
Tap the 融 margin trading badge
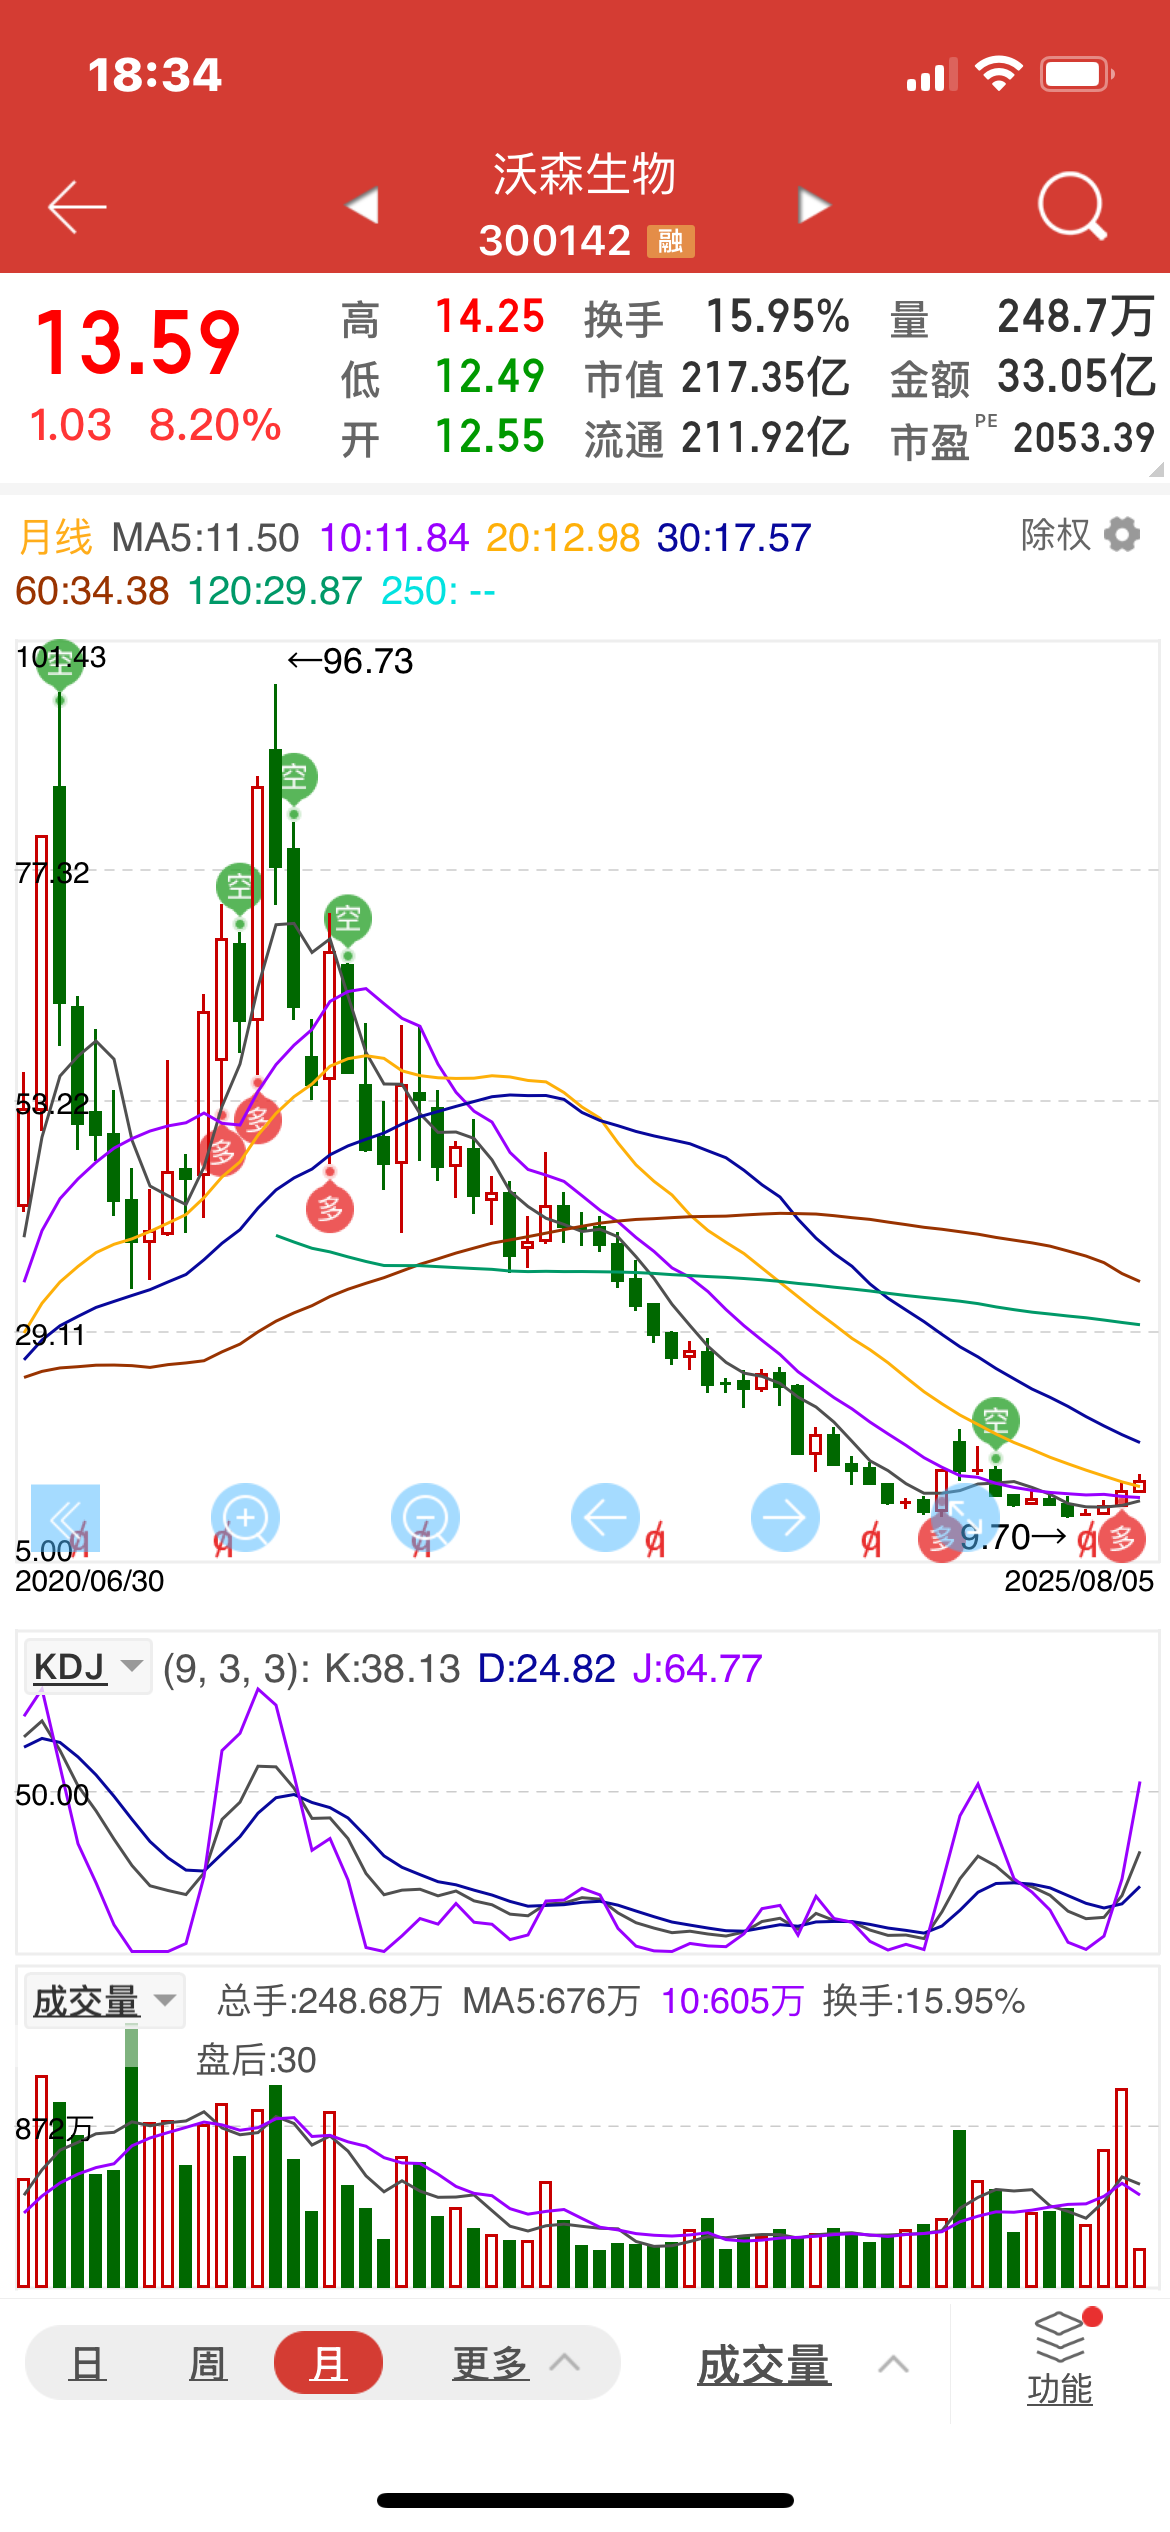(x=670, y=241)
